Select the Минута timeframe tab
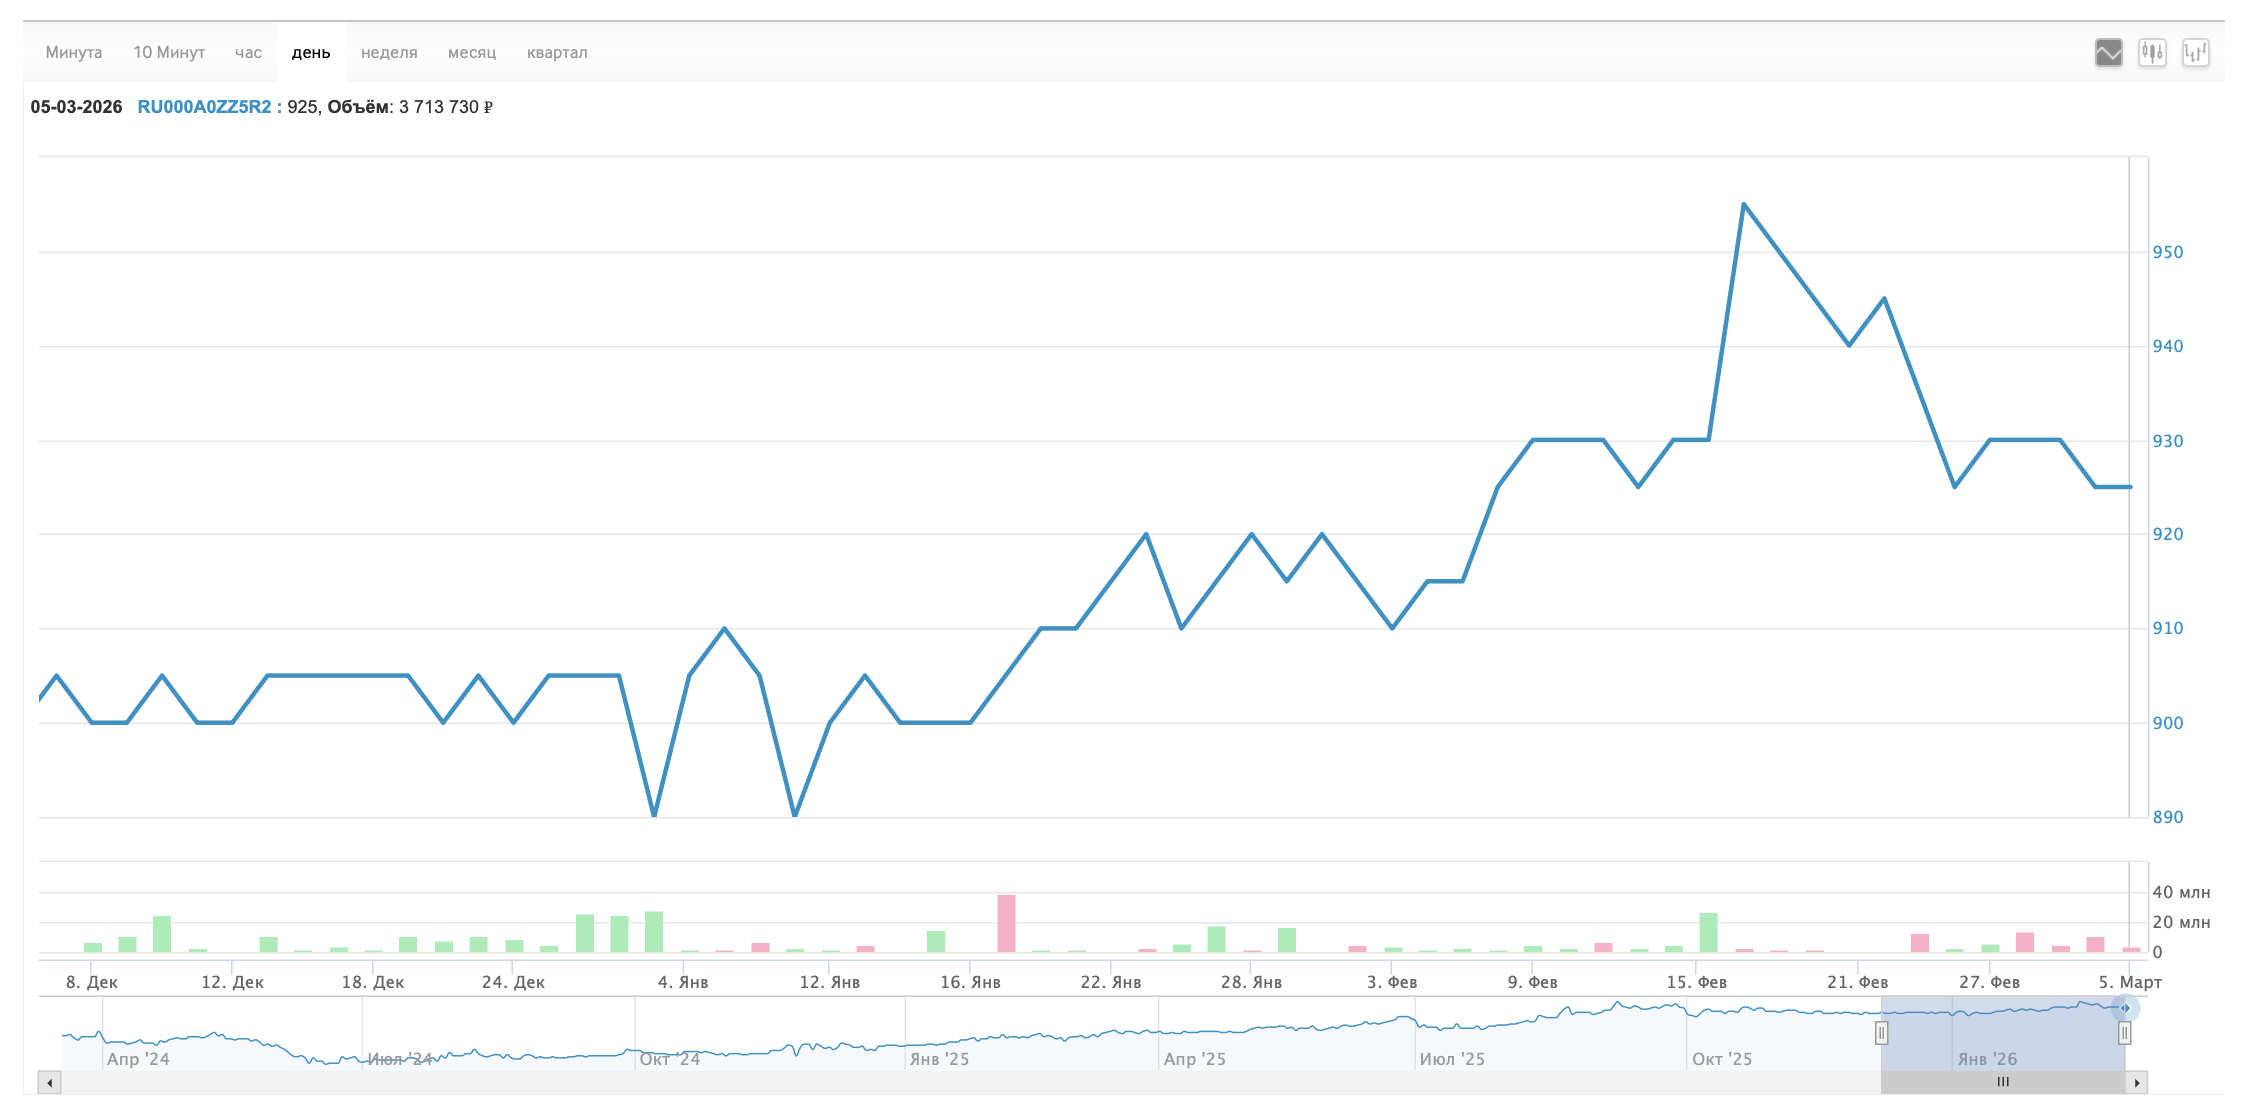The image size is (2250, 1108). click(74, 53)
